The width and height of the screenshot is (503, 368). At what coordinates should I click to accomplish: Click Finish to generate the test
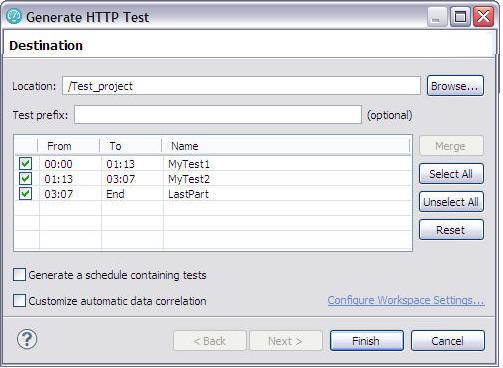click(x=367, y=341)
